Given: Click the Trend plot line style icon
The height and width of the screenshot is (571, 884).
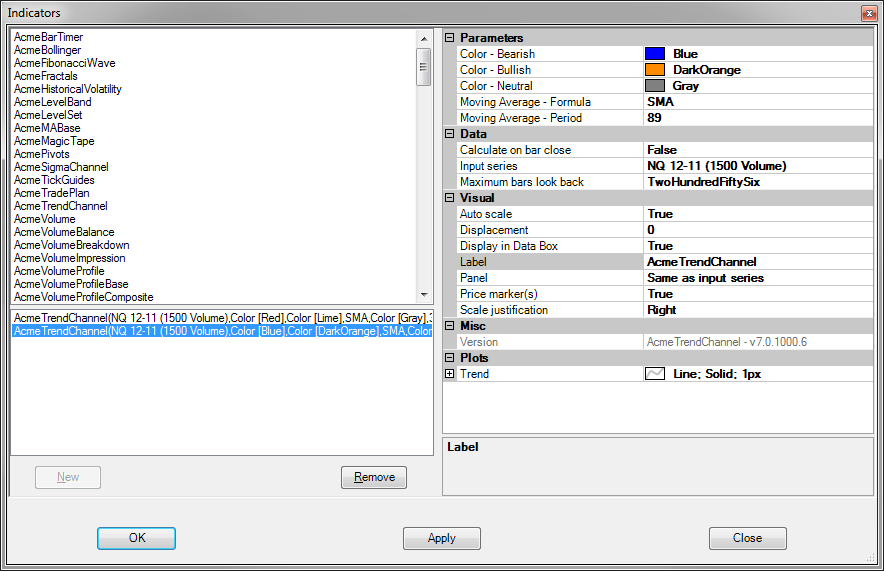Looking at the screenshot, I should (655, 374).
